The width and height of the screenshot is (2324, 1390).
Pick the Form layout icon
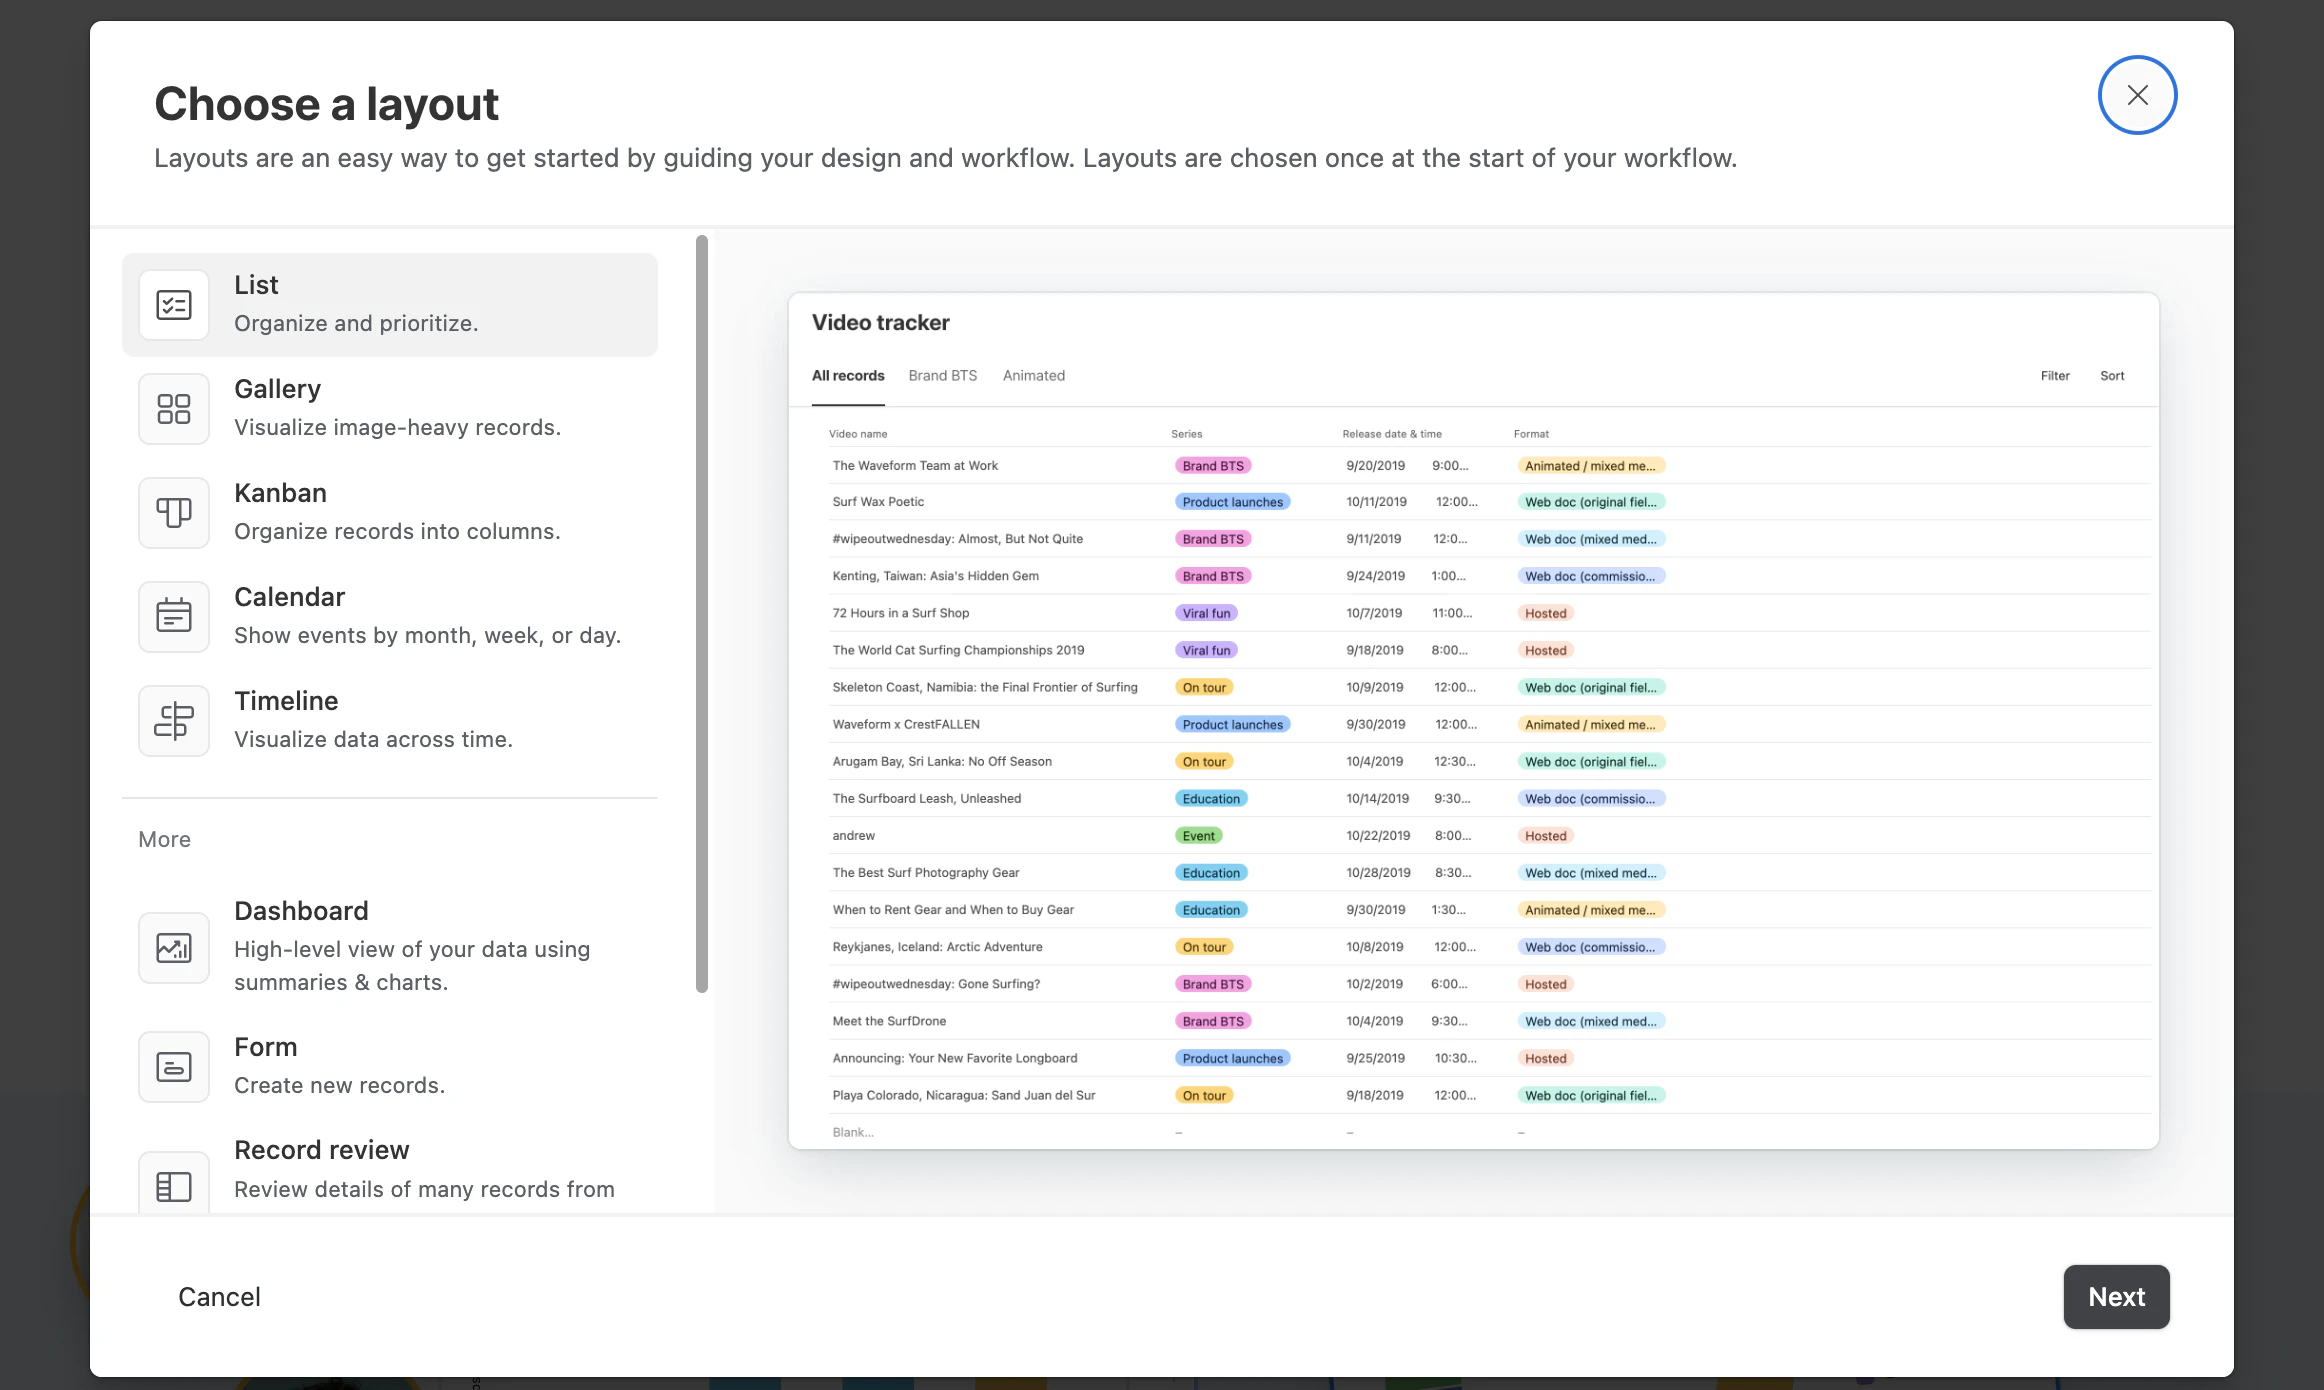[x=174, y=1067]
